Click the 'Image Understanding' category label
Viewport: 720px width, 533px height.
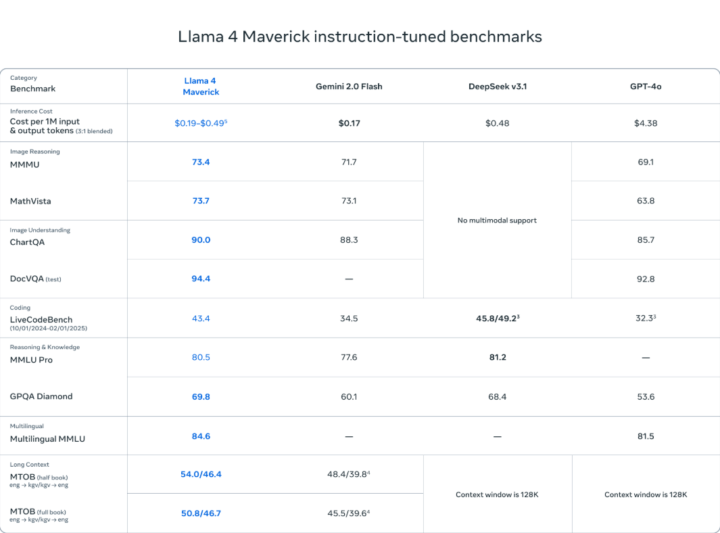point(40,230)
